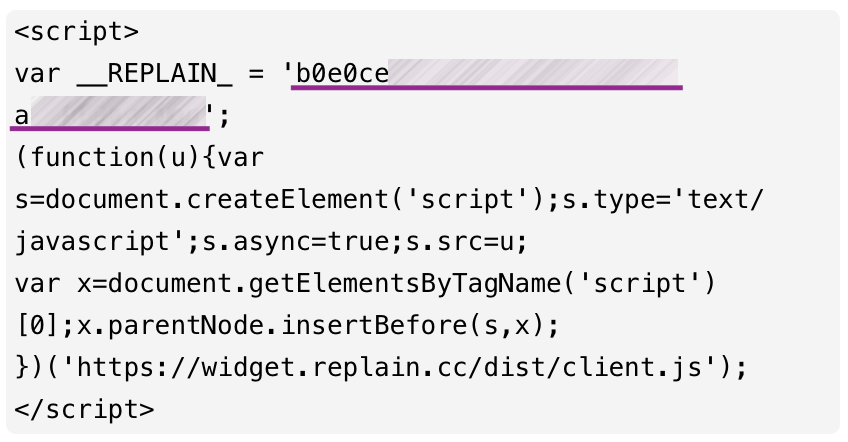Click the purple underline beneath b0e0ce token
Screen dimensions: 848x442
pos(486,88)
